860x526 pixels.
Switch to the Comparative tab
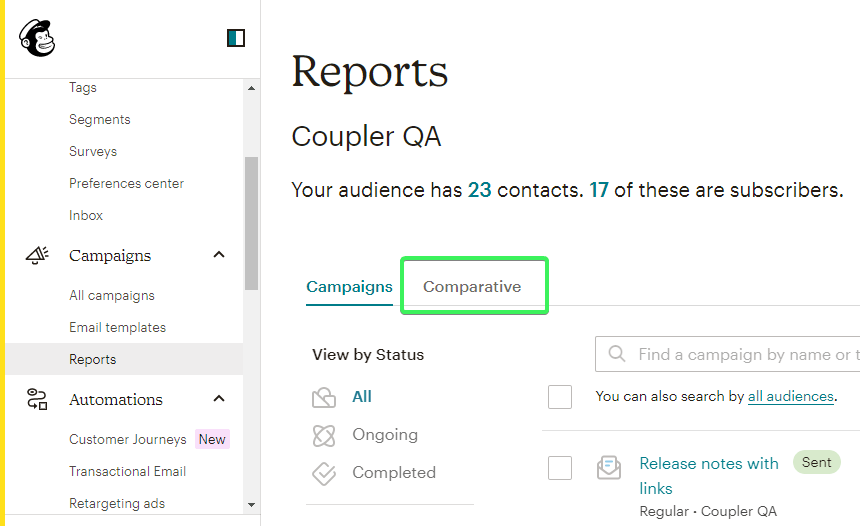472,286
